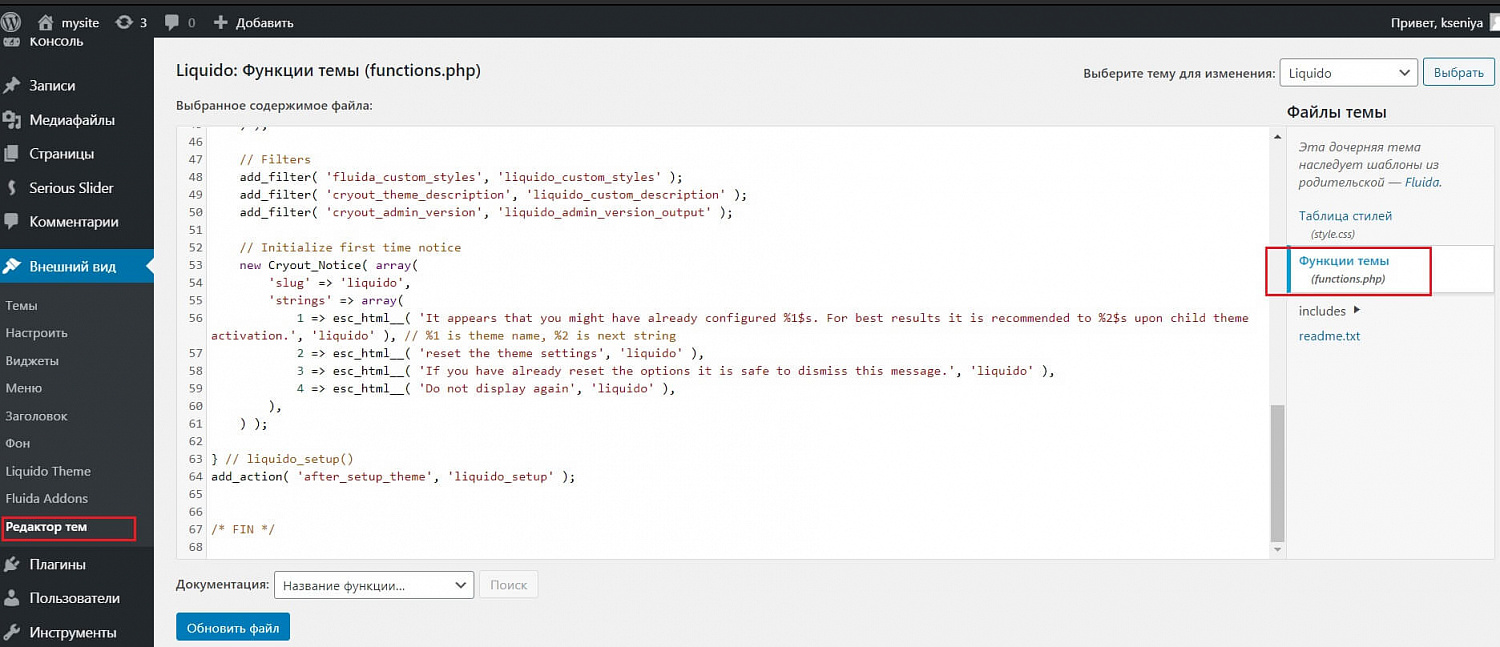Click the pin icon beside Записи

click(12, 86)
